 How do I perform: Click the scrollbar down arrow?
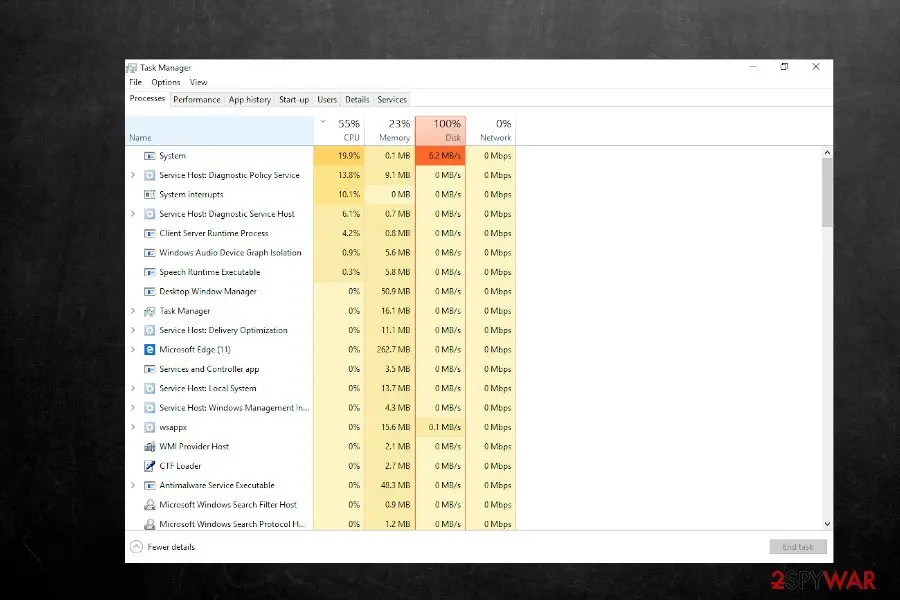coord(827,524)
